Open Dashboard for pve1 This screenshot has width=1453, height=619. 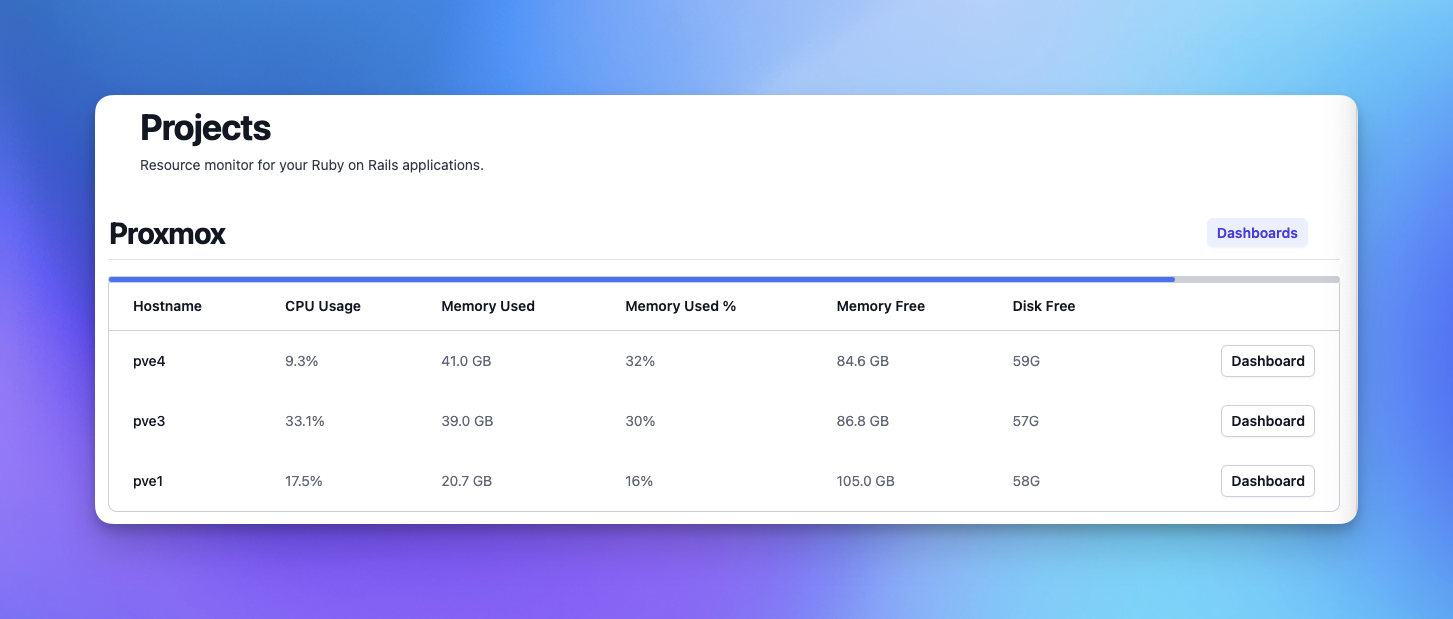point(1267,481)
